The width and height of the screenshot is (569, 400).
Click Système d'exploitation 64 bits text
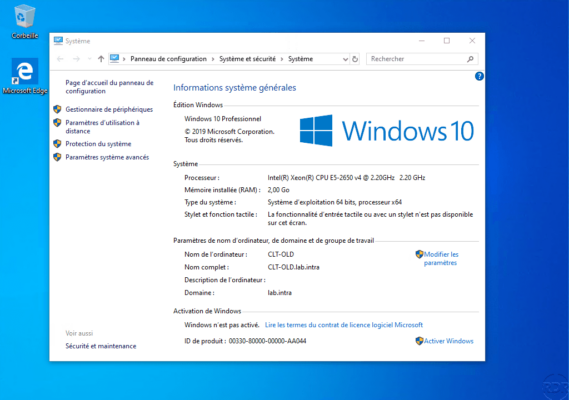(x=335, y=202)
